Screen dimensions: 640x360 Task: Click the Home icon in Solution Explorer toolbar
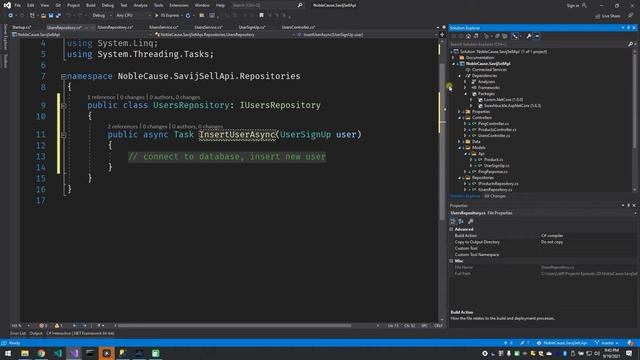468,36
